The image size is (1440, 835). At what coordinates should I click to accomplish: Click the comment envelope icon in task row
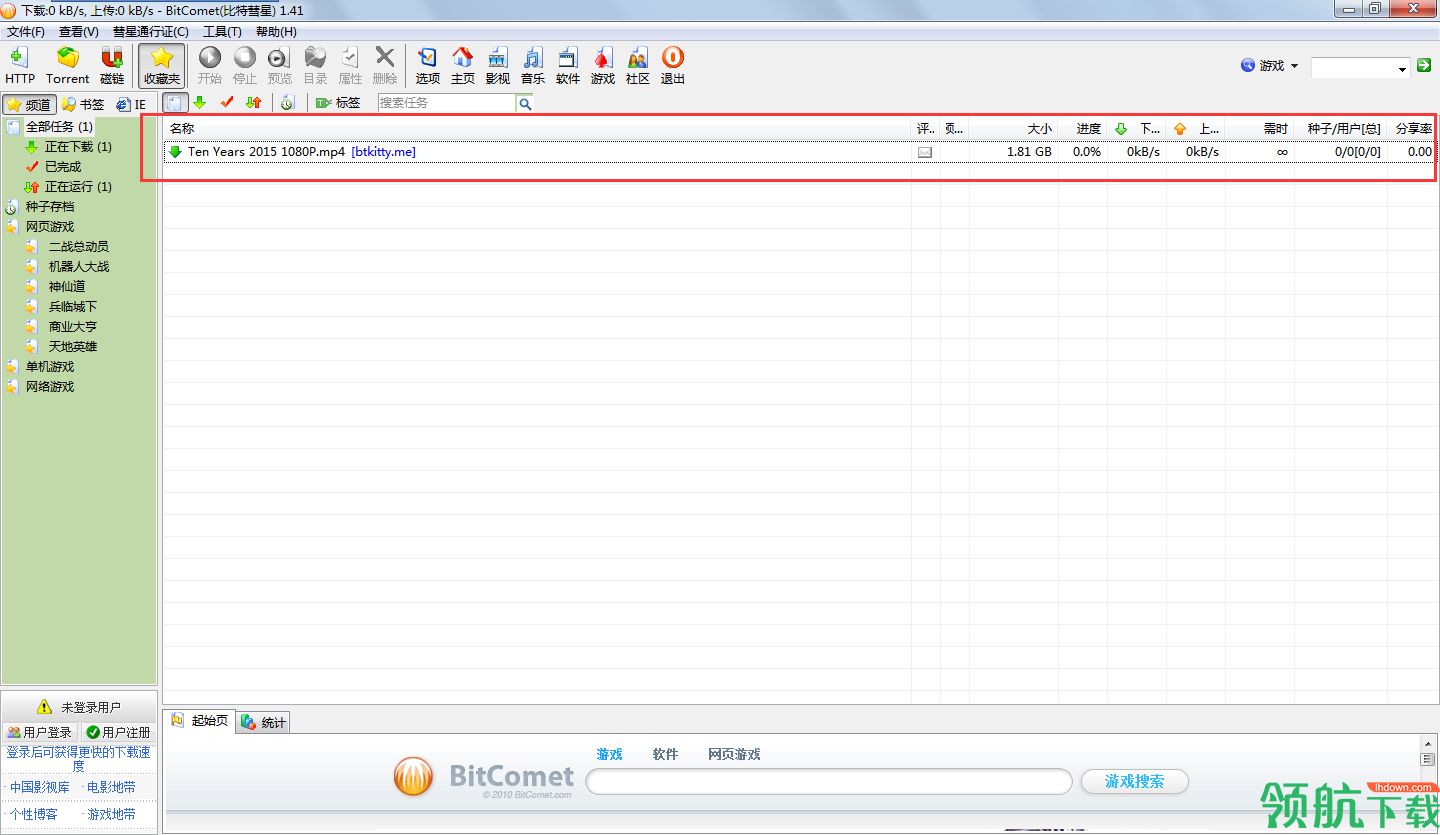(x=925, y=153)
